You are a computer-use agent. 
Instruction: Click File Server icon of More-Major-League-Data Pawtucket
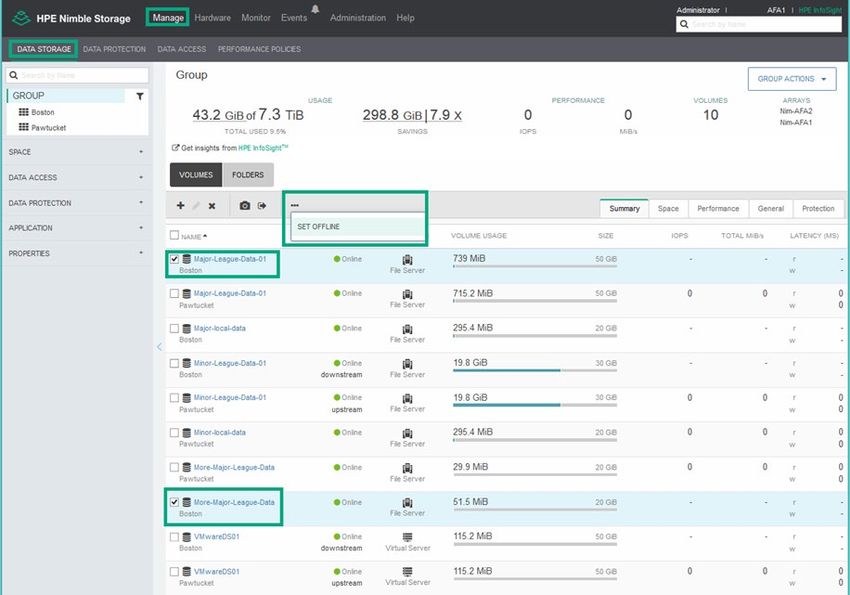(x=408, y=468)
